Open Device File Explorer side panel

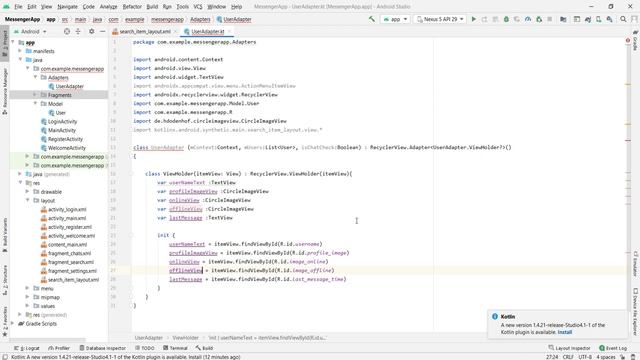click(x=636, y=312)
